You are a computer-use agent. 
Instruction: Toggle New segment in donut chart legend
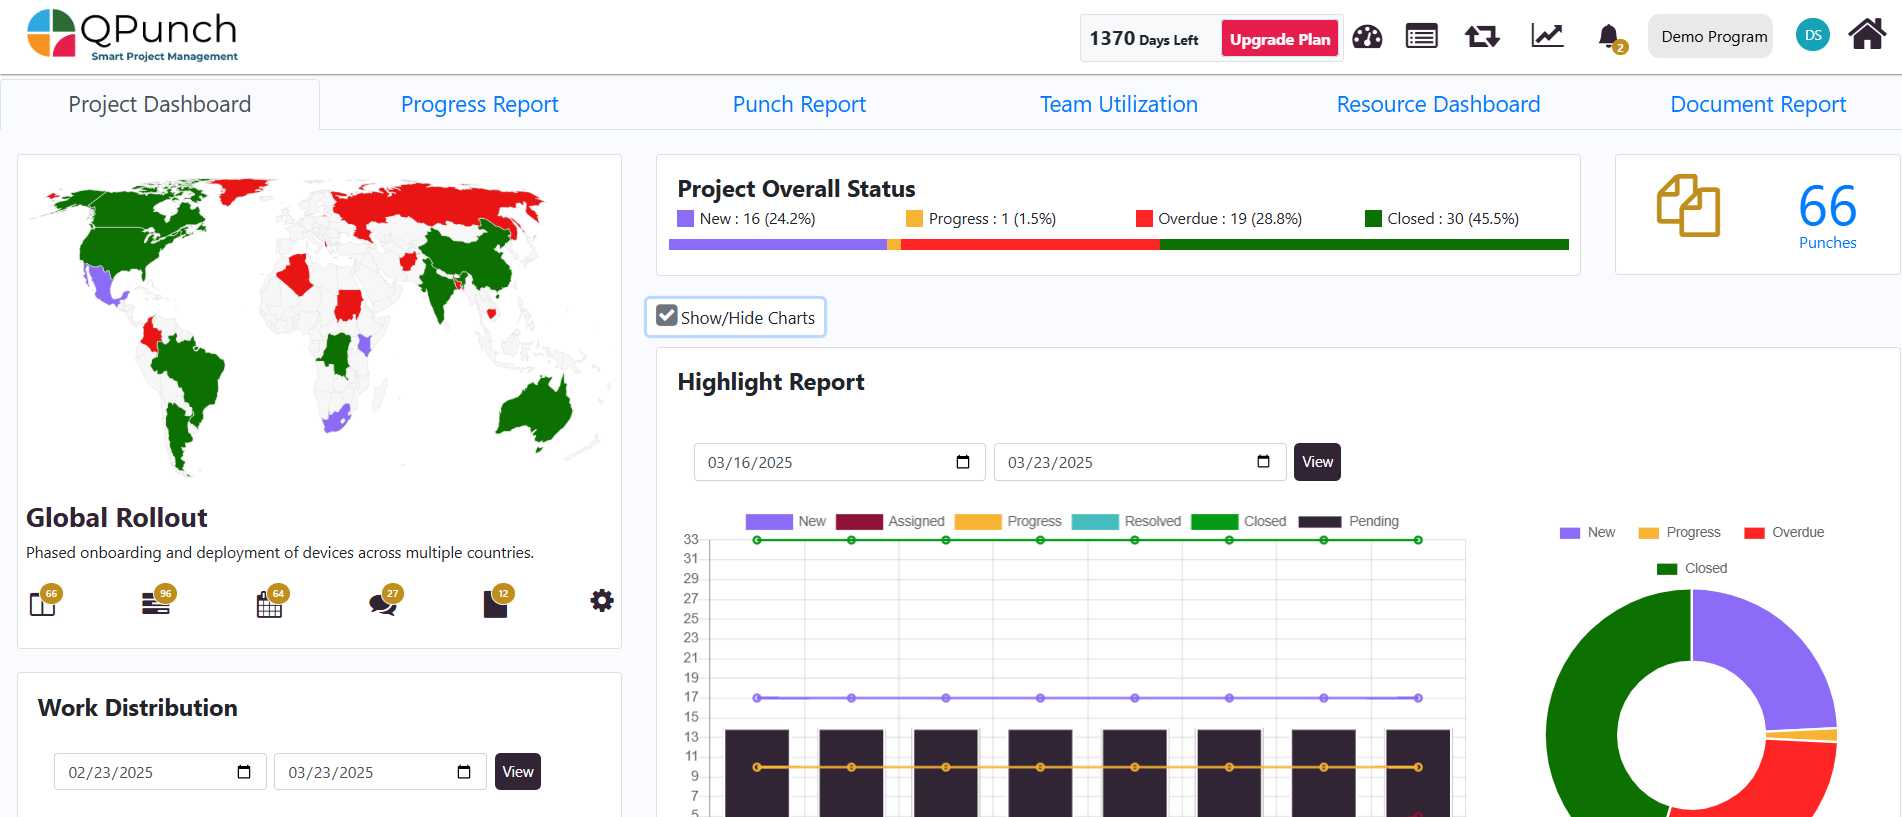tap(1587, 532)
